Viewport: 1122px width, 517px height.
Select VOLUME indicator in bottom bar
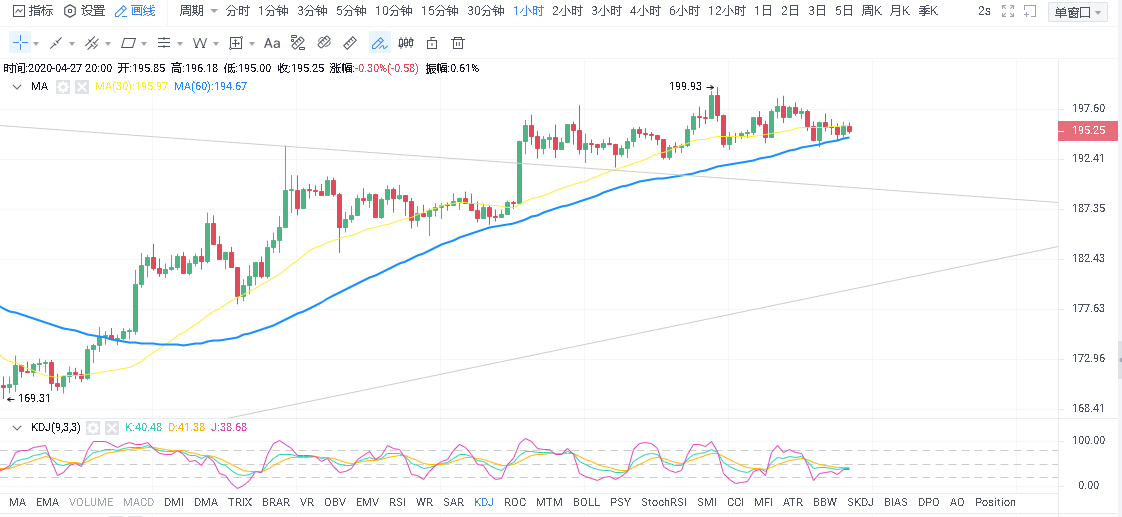click(x=92, y=502)
